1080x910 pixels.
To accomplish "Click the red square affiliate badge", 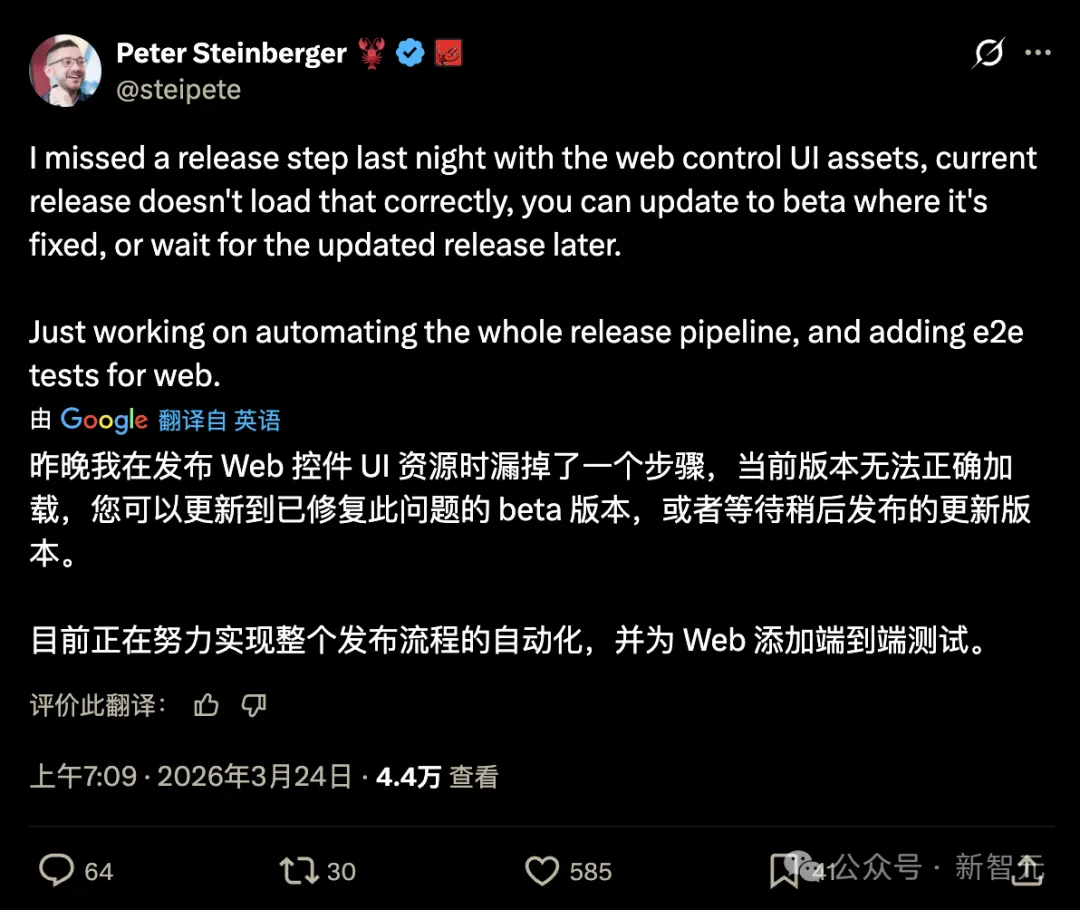I will click(x=448, y=53).
